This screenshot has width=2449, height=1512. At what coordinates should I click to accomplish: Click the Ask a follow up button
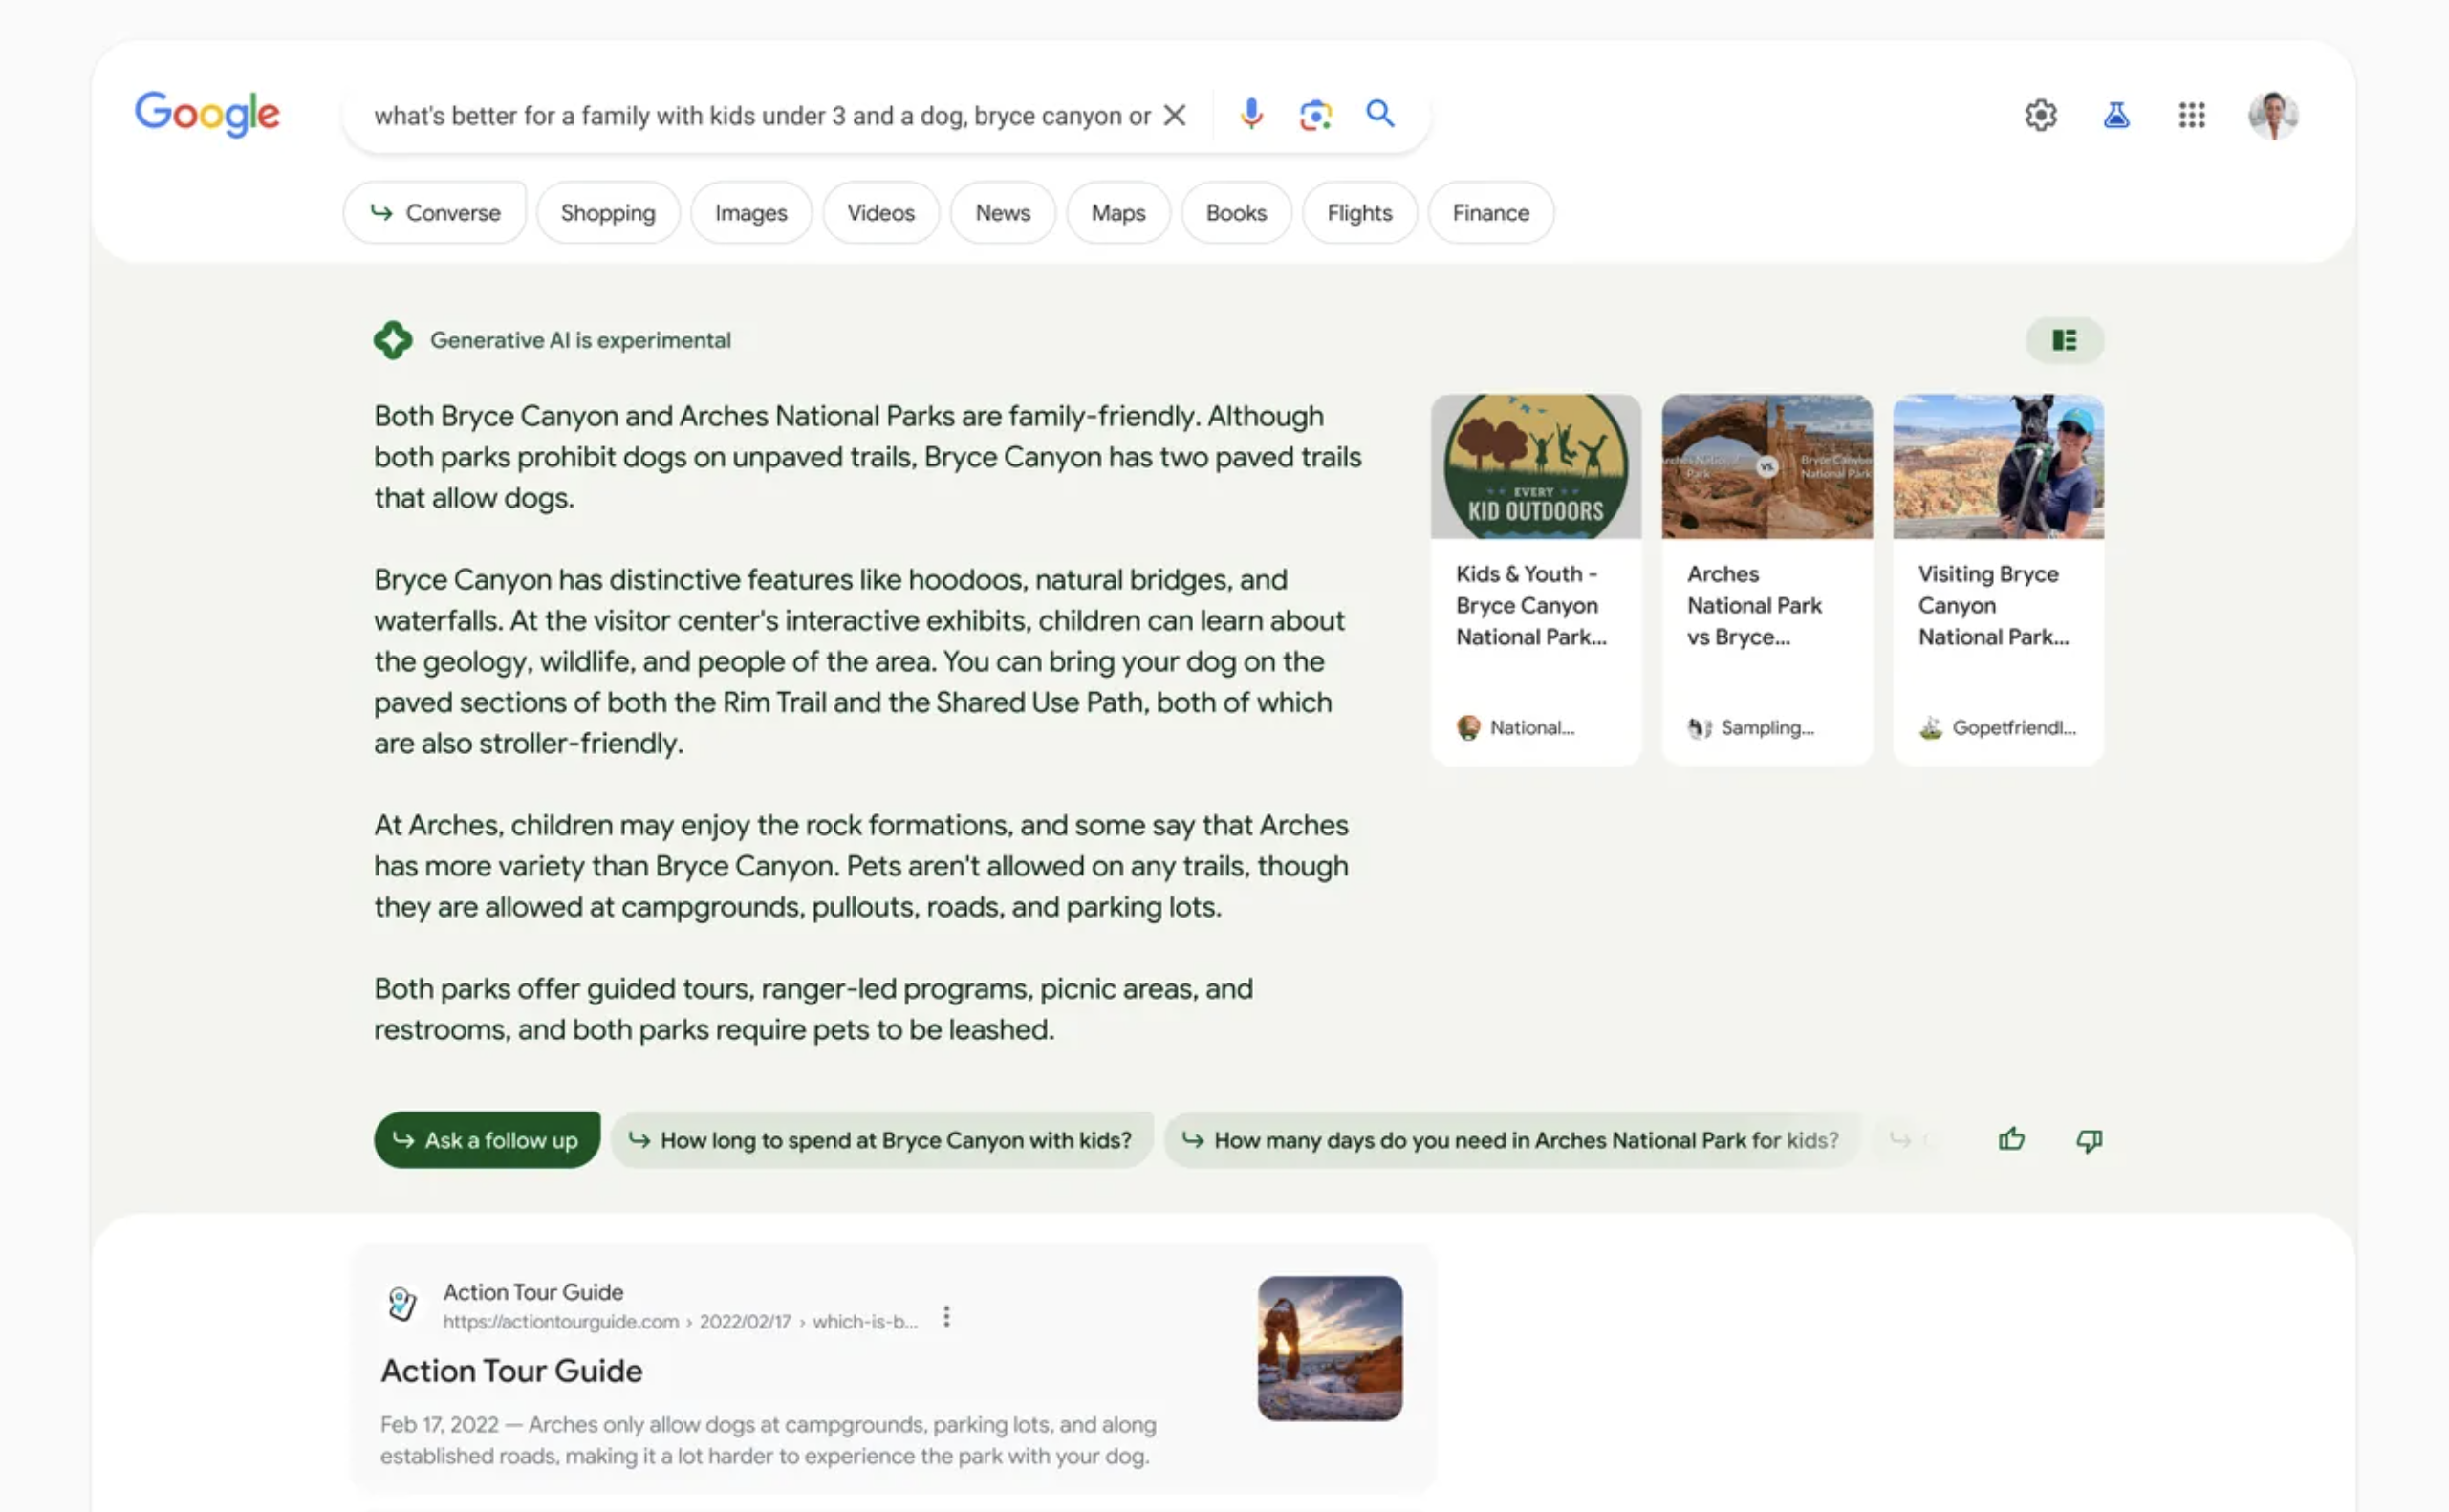(x=487, y=1139)
